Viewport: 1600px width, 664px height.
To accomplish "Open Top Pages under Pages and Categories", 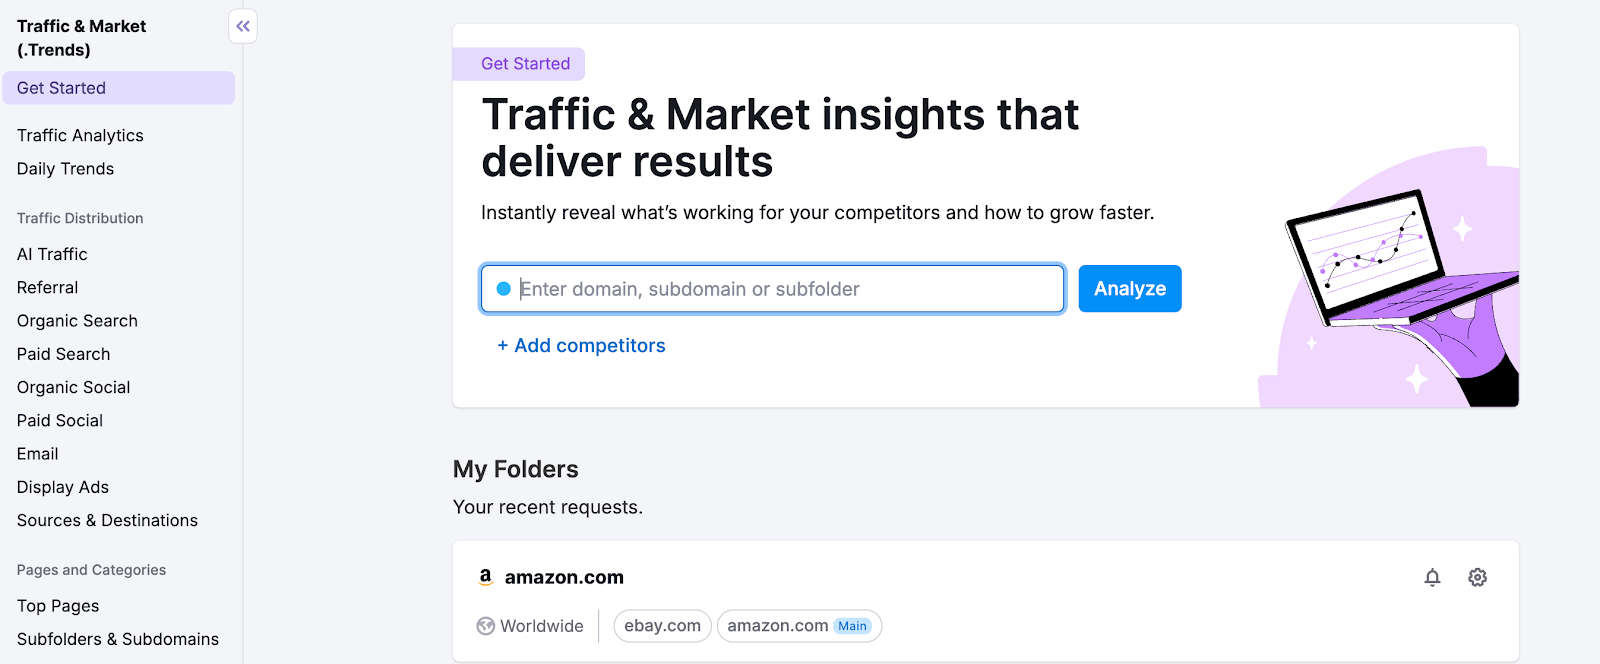I will coord(57,605).
